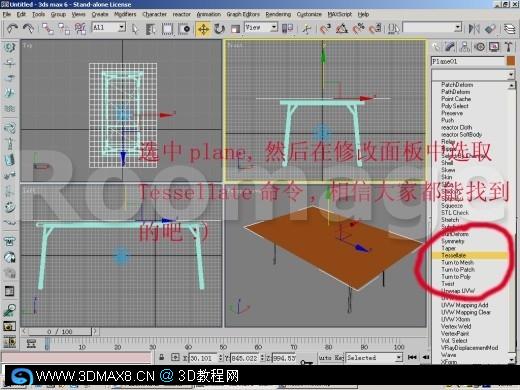Click Go to Start playback button
Screen dimensions: 520x390
412,357
